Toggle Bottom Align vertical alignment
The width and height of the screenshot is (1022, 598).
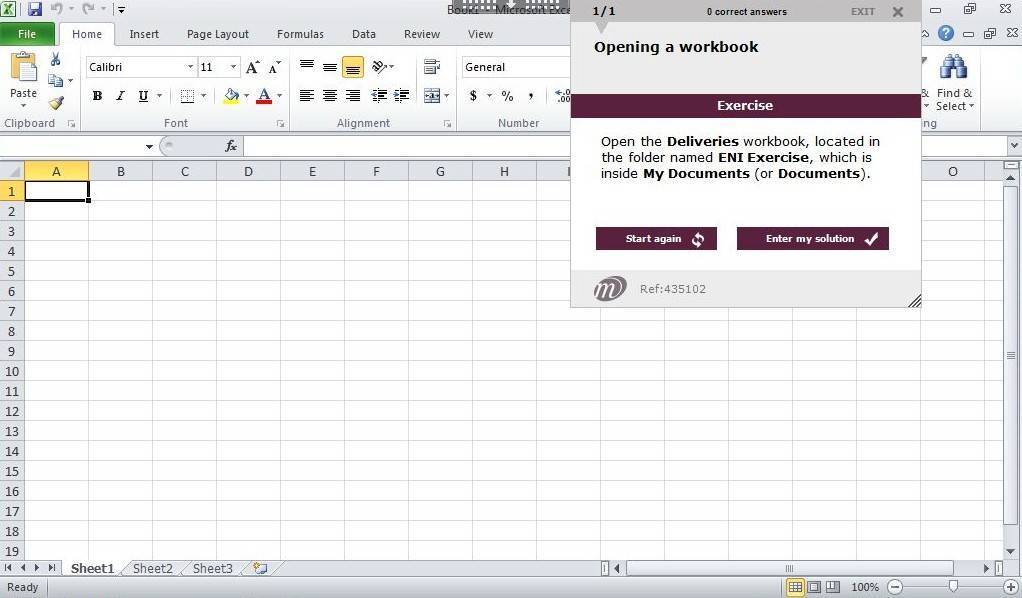click(x=352, y=67)
